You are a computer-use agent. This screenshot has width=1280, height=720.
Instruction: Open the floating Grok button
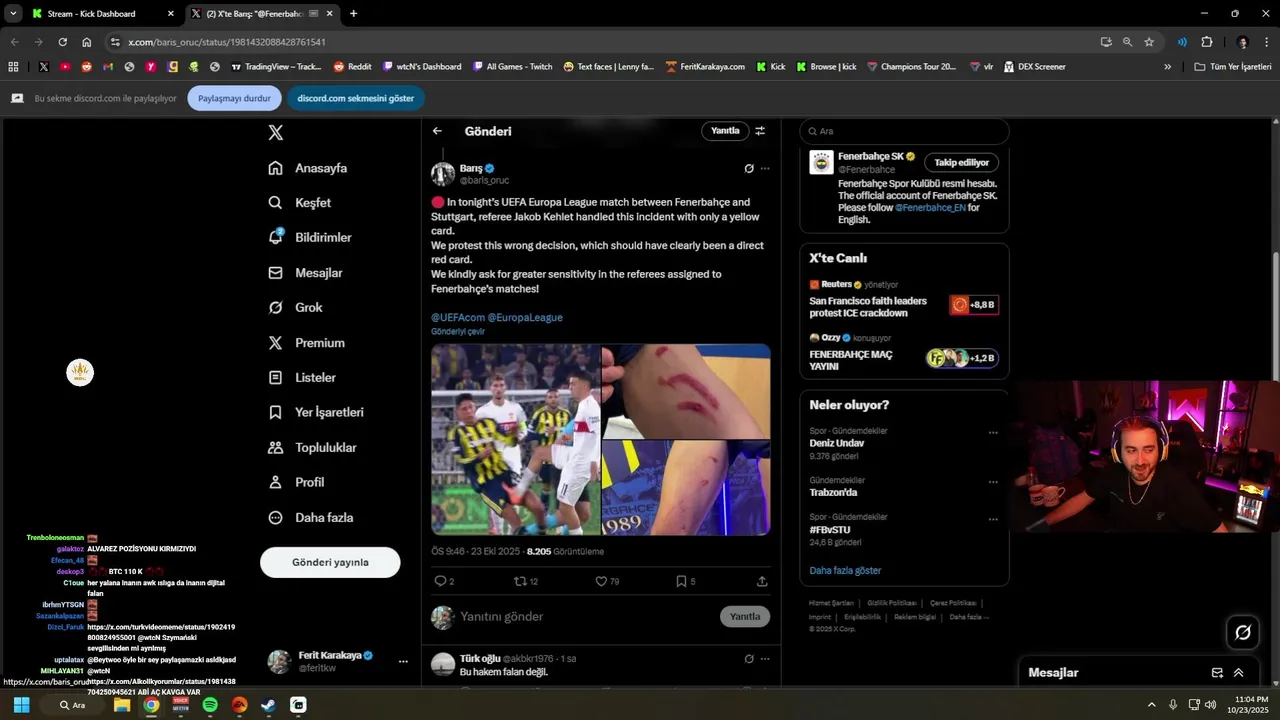pos(1243,632)
